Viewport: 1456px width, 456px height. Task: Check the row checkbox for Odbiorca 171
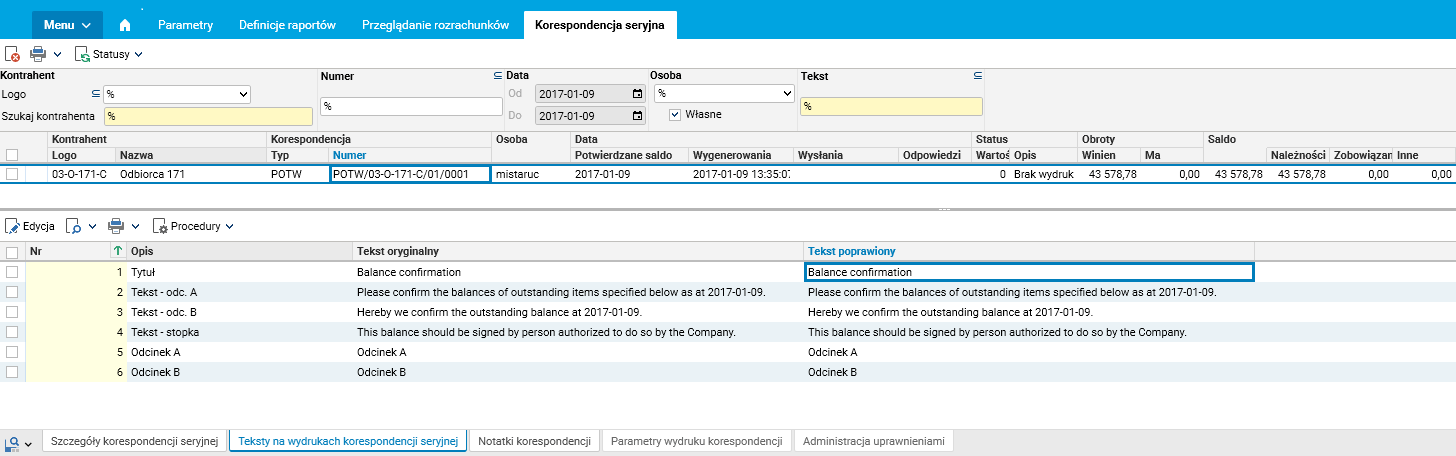[x=12, y=173]
